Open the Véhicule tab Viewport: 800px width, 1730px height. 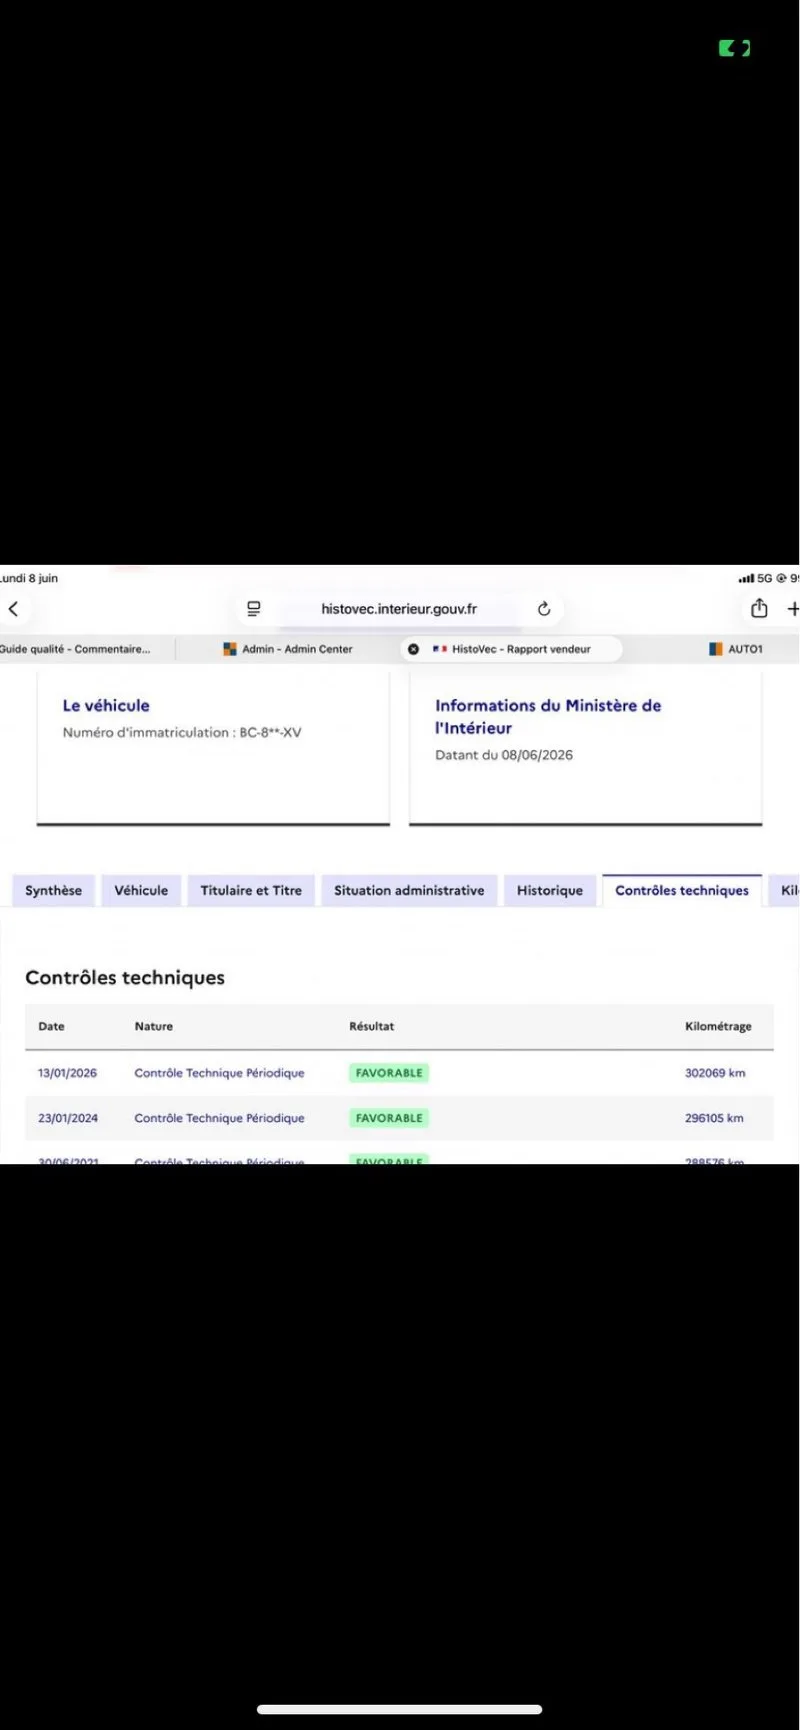(x=141, y=890)
